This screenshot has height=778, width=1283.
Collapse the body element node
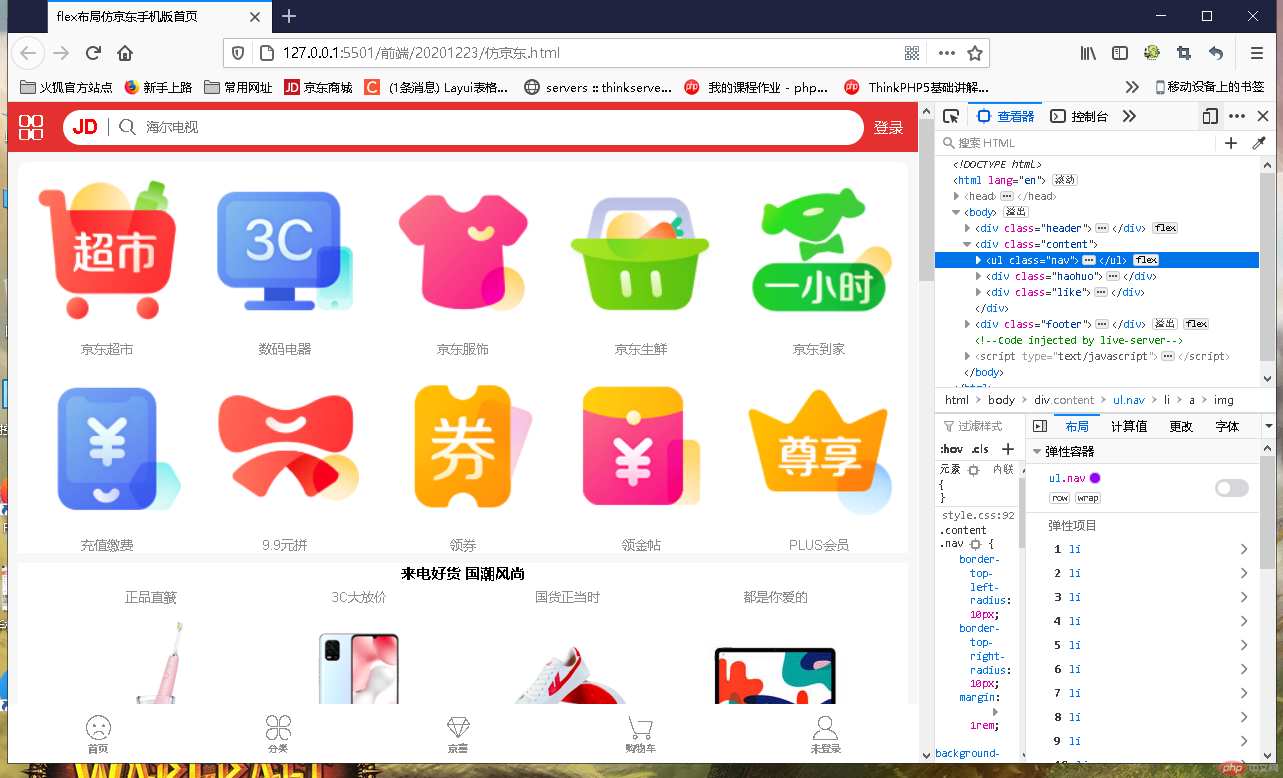tap(957, 212)
